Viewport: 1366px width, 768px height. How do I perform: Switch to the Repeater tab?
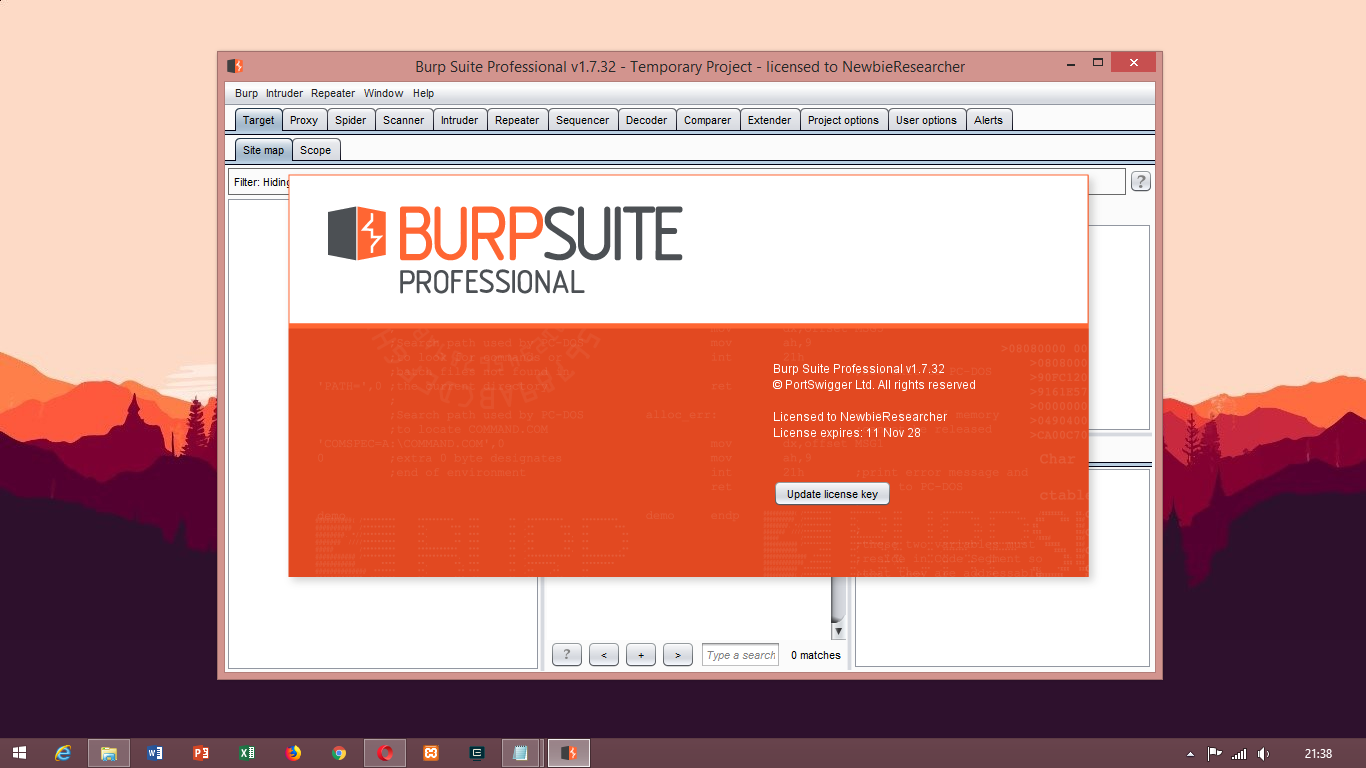click(x=517, y=120)
